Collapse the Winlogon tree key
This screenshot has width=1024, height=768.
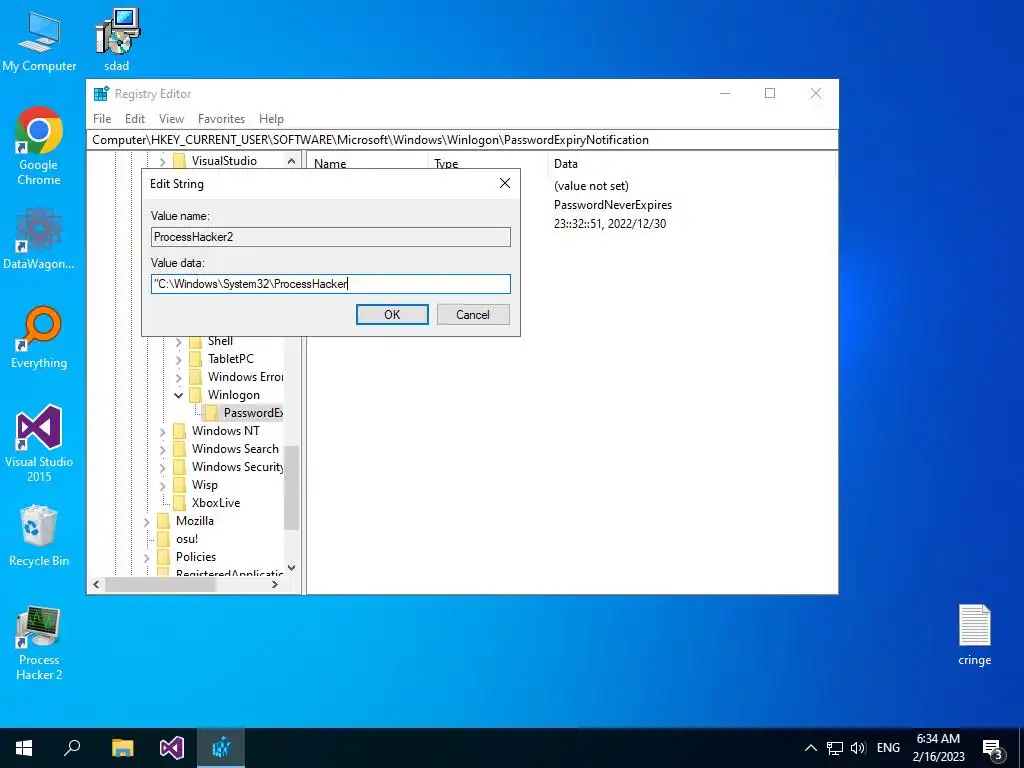point(178,395)
